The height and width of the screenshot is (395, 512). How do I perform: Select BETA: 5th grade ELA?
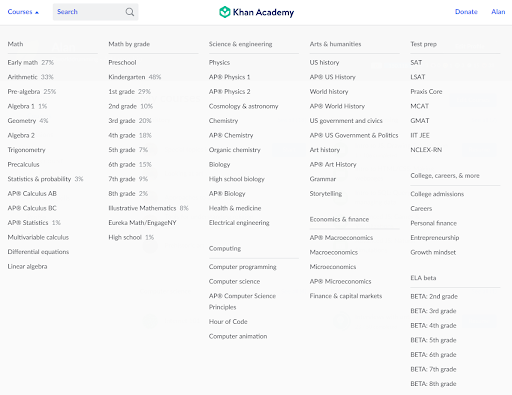433,340
